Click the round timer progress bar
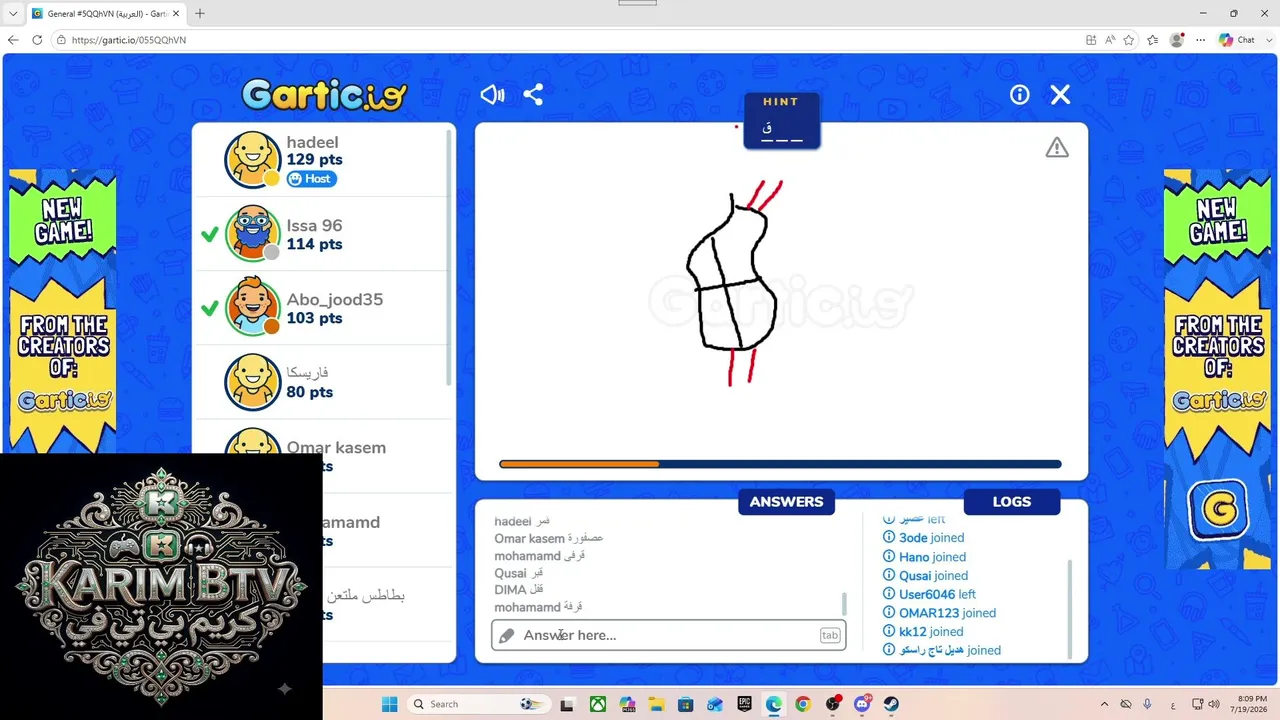 tap(780, 464)
